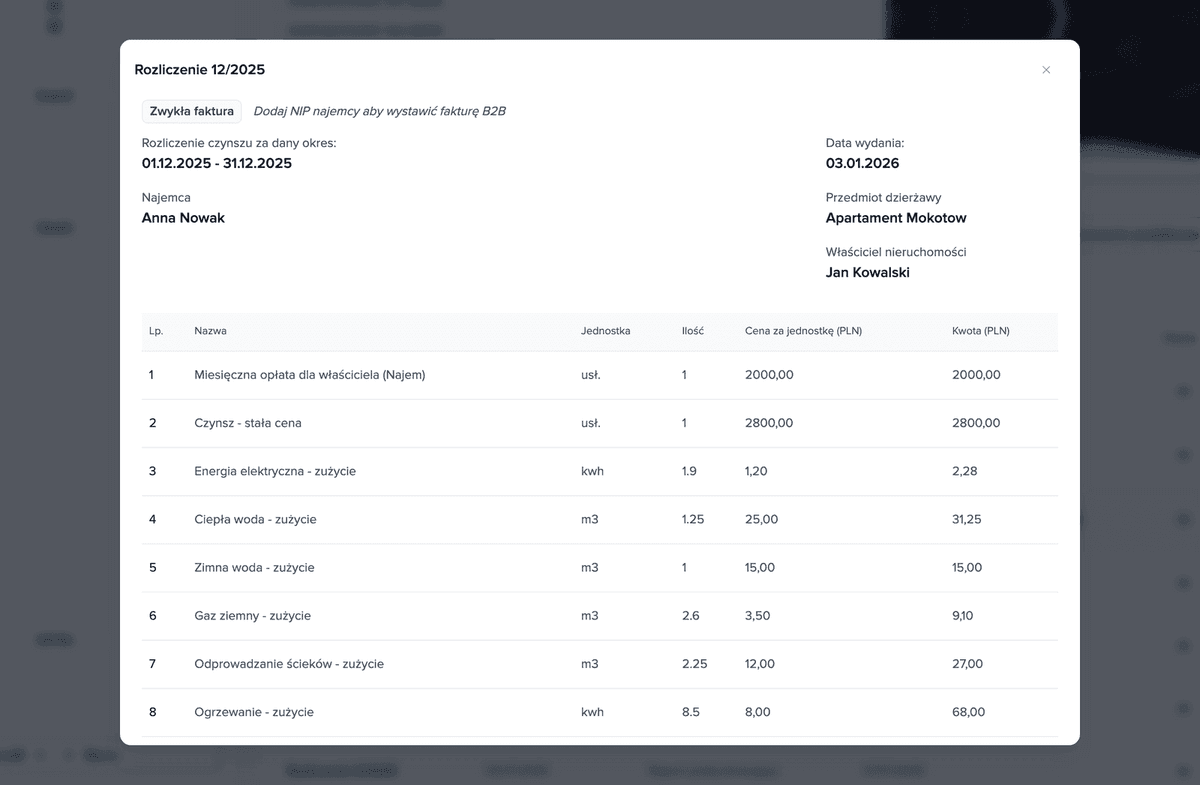Click quantity 2.25 for Odprowadzanie ścieków

pyautogui.click(x=695, y=664)
